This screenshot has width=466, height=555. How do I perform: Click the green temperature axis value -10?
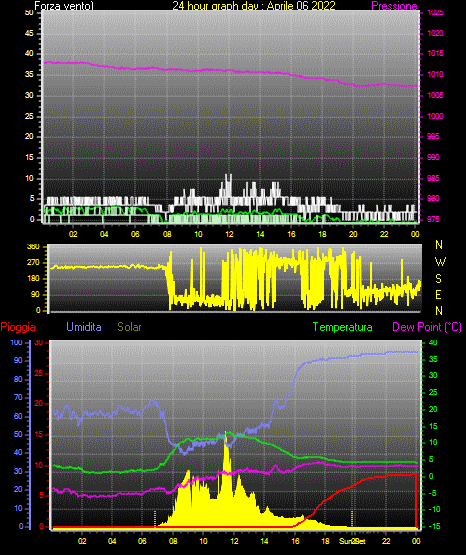pyautogui.click(x=434, y=509)
